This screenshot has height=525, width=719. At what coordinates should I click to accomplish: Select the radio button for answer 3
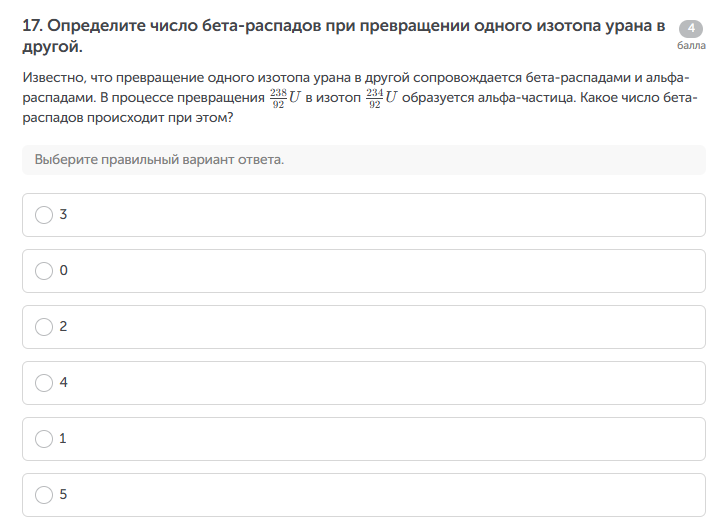click(44, 215)
